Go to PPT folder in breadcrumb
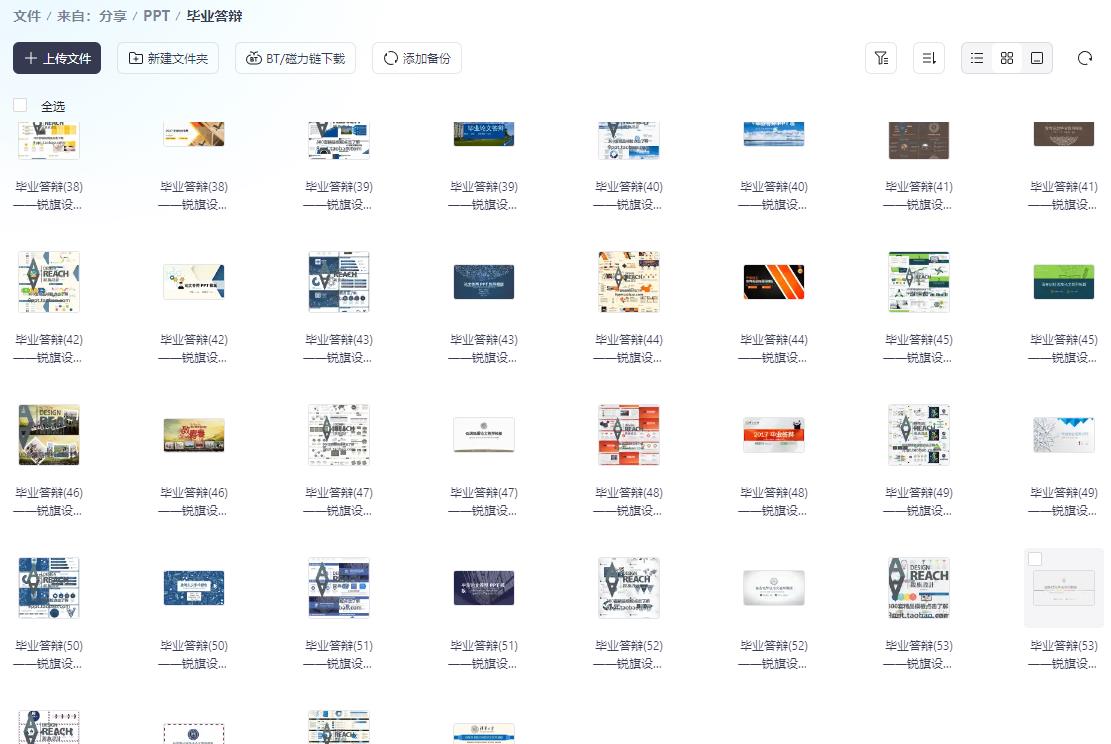The image size is (1111, 744). [x=157, y=16]
